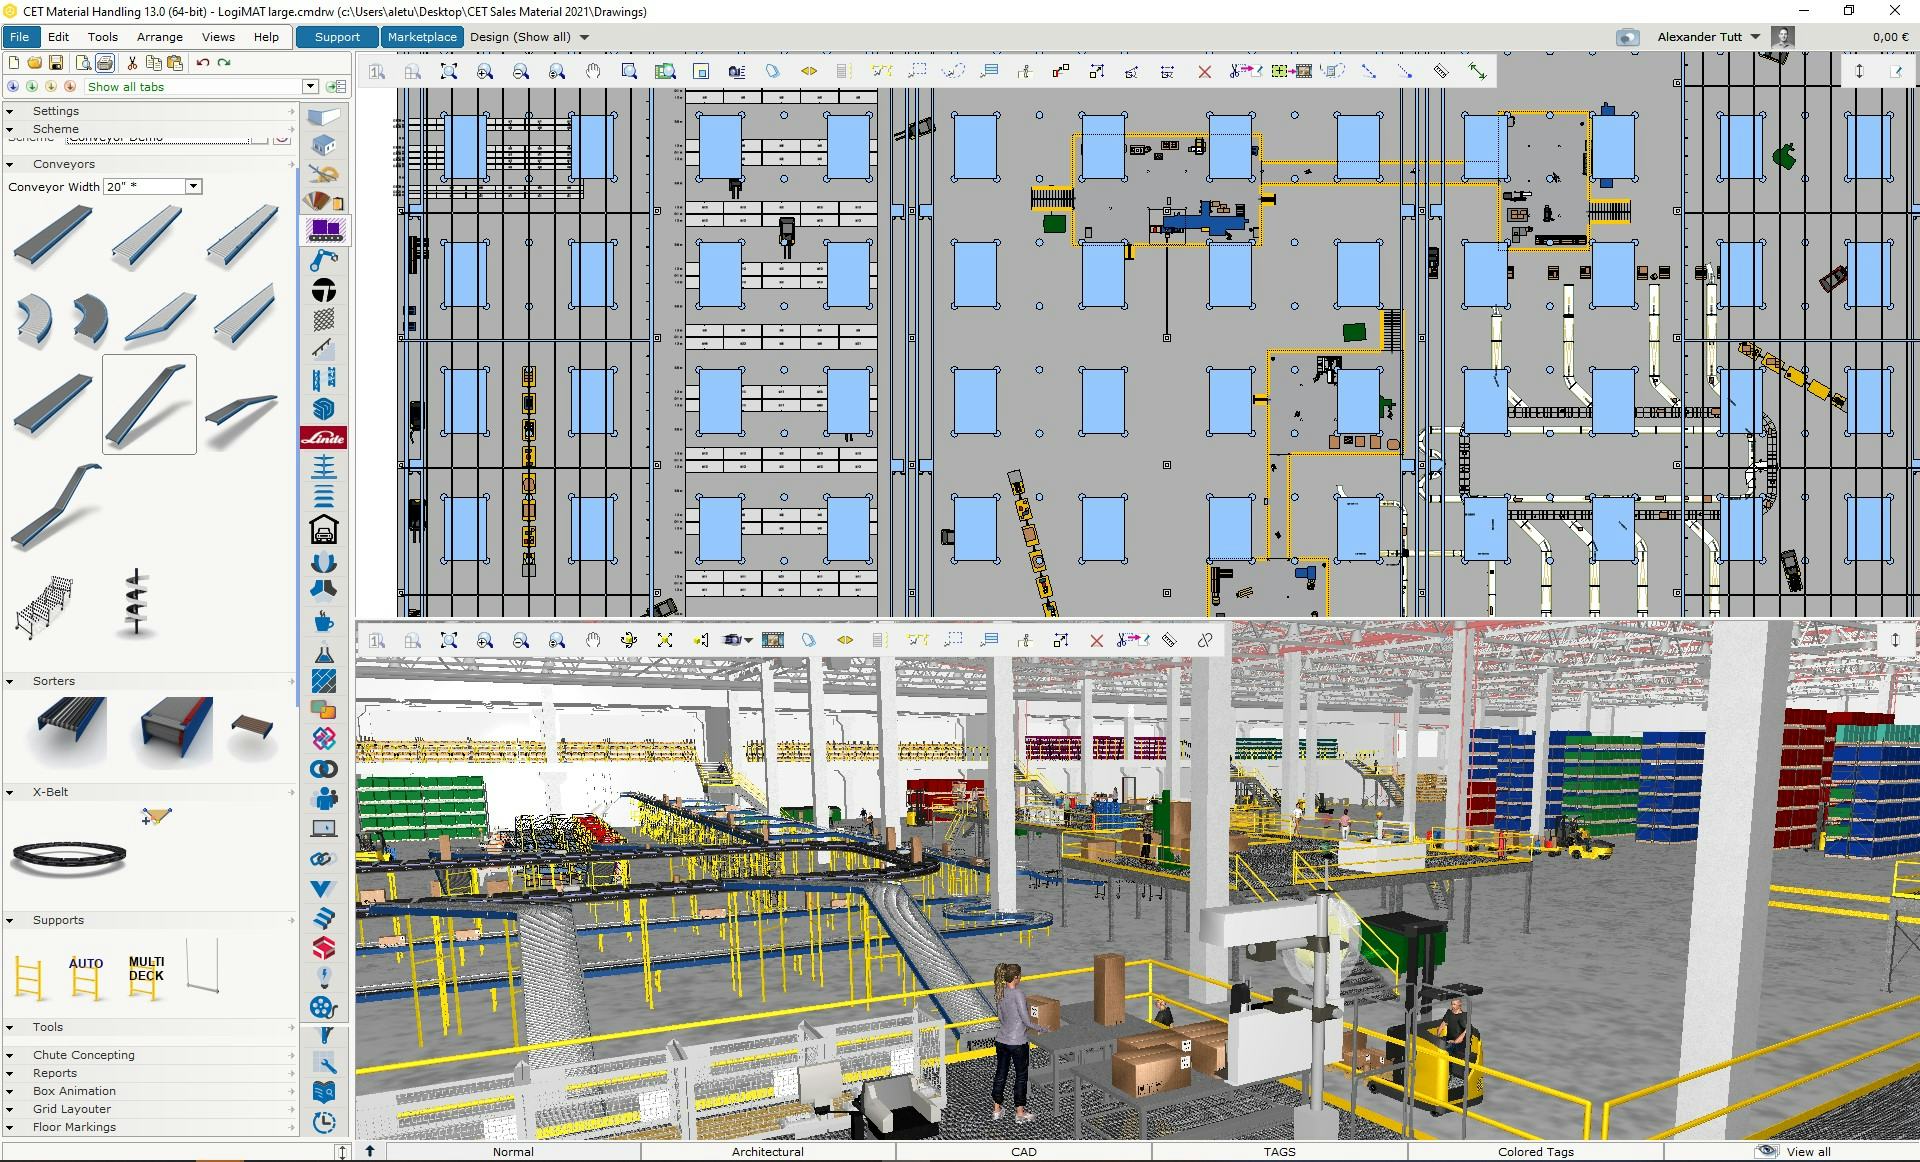Click the Undo button
The height and width of the screenshot is (1162, 1920).
pyautogui.click(x=201, y=62)
